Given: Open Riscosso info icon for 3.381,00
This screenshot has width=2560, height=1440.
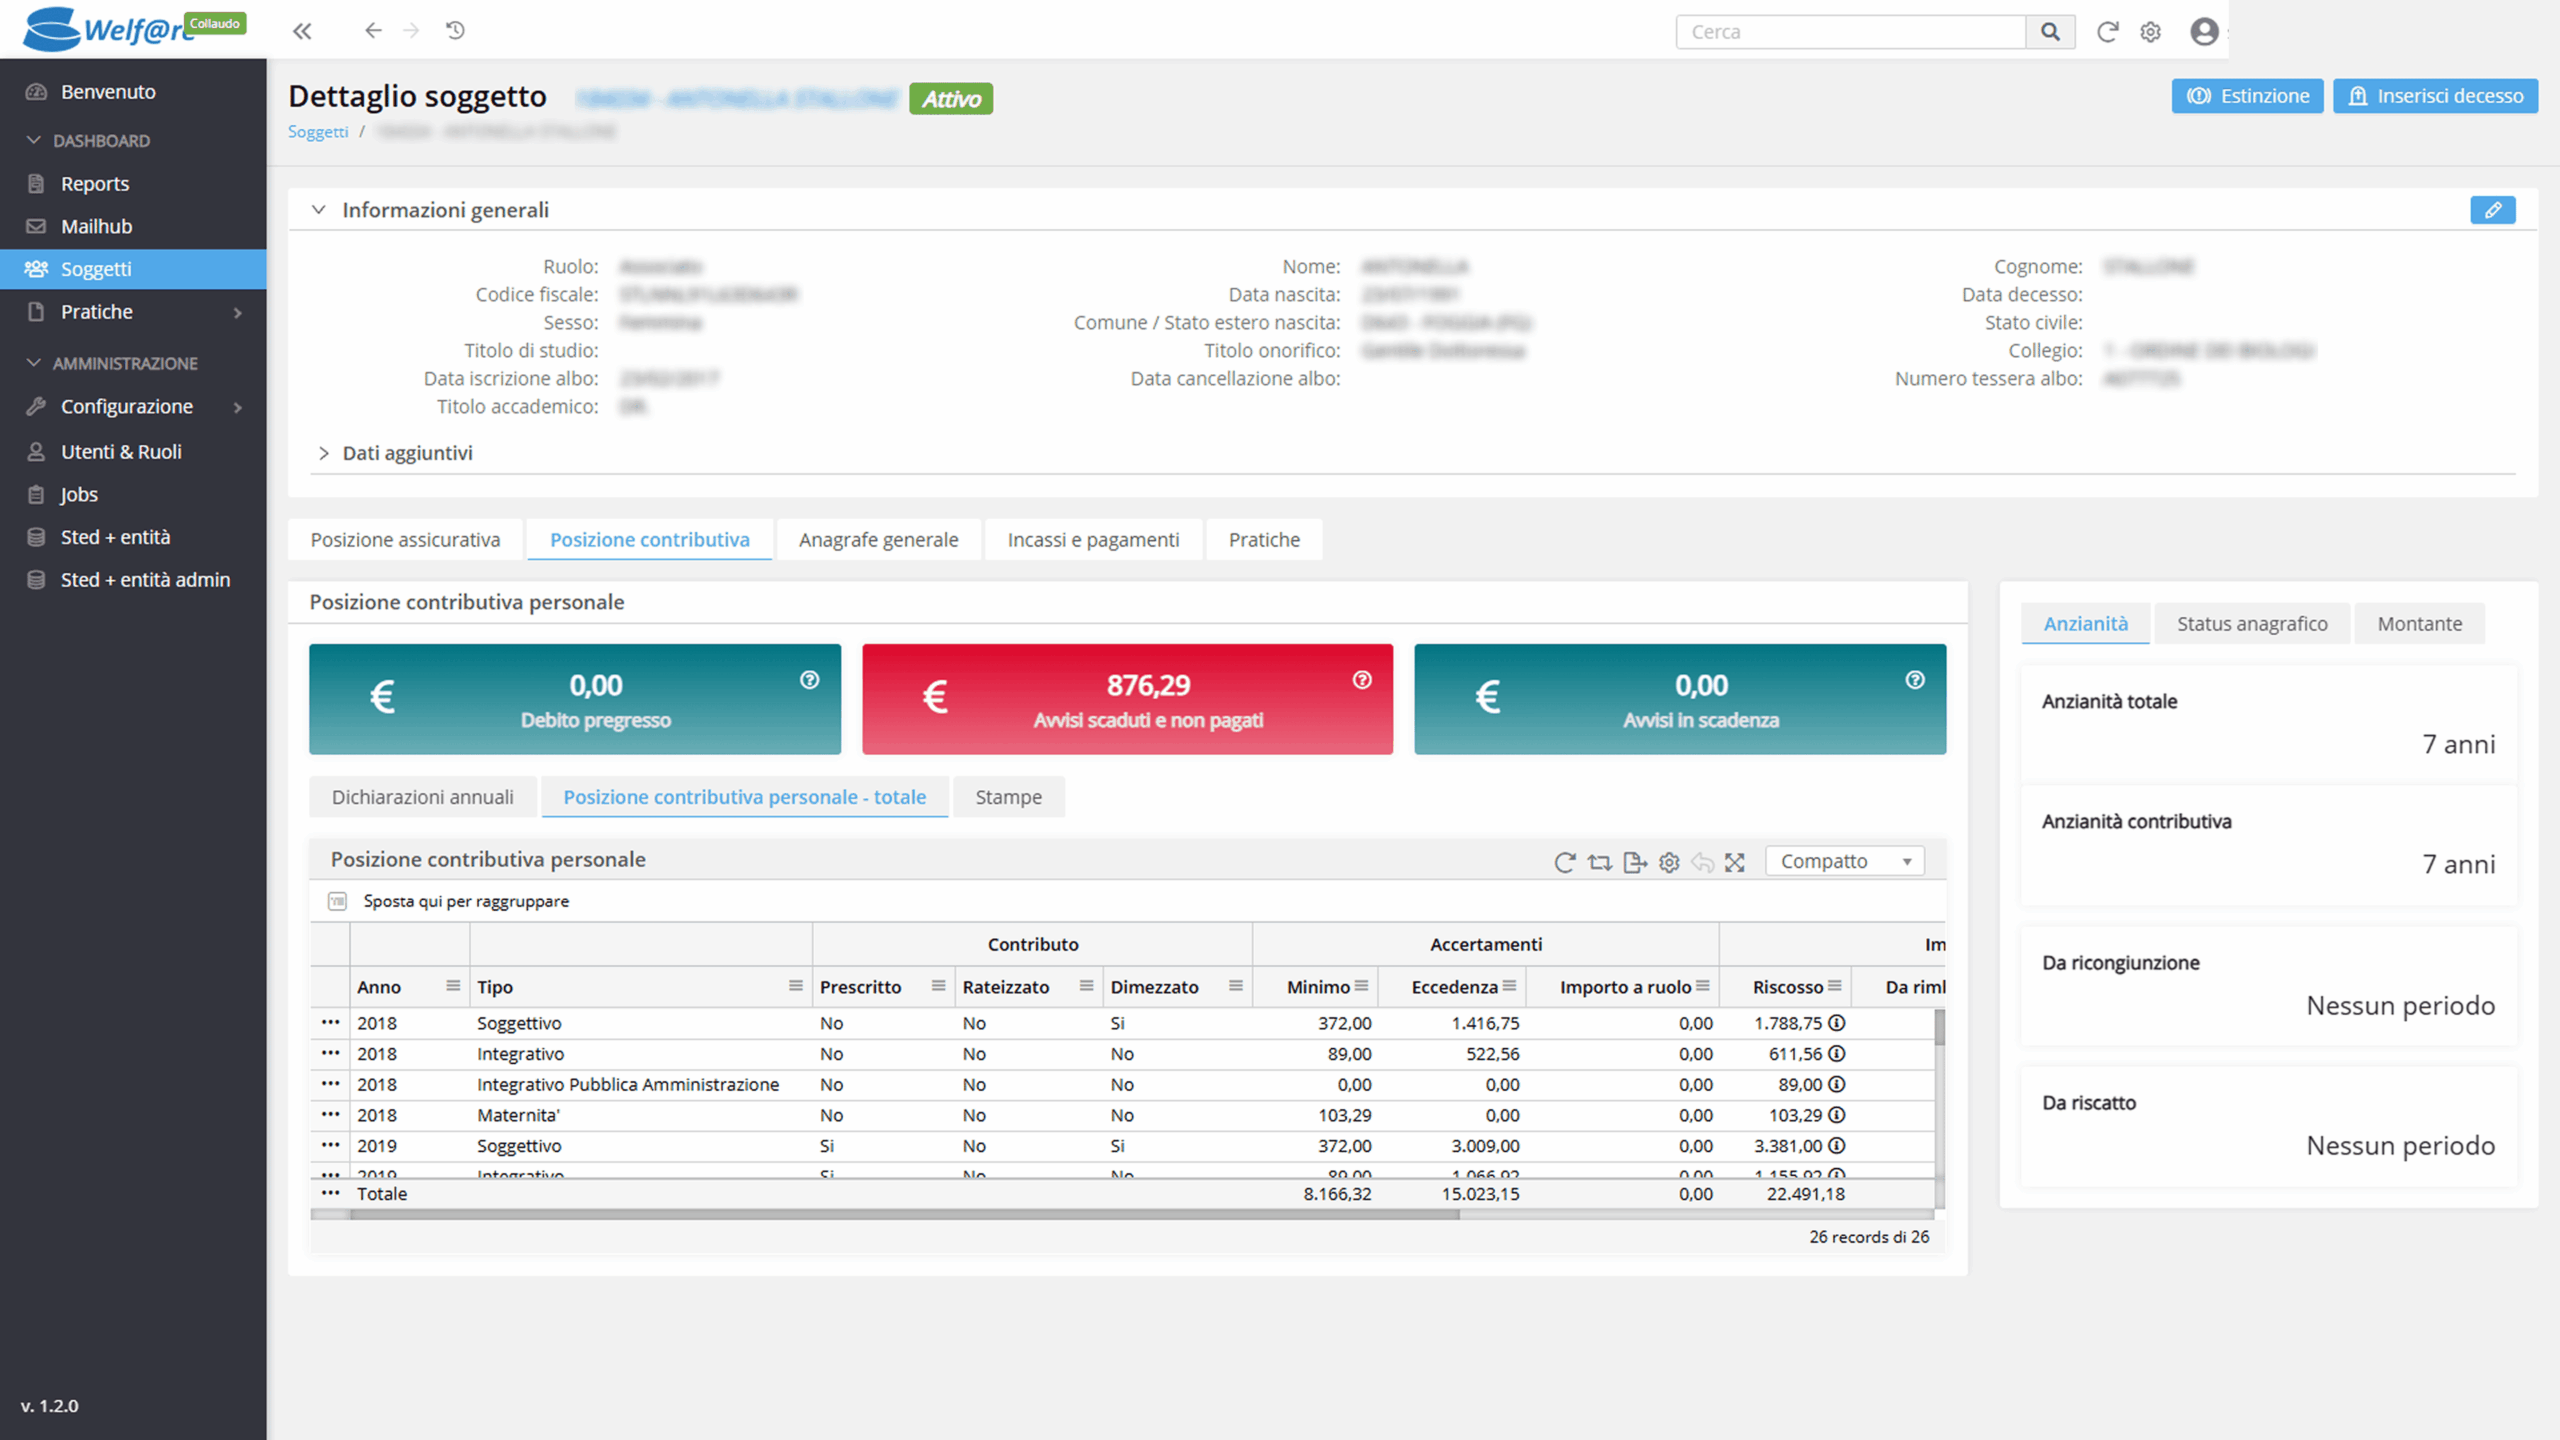Looking at the screenshot, I should click(x=1837, y=1146).
